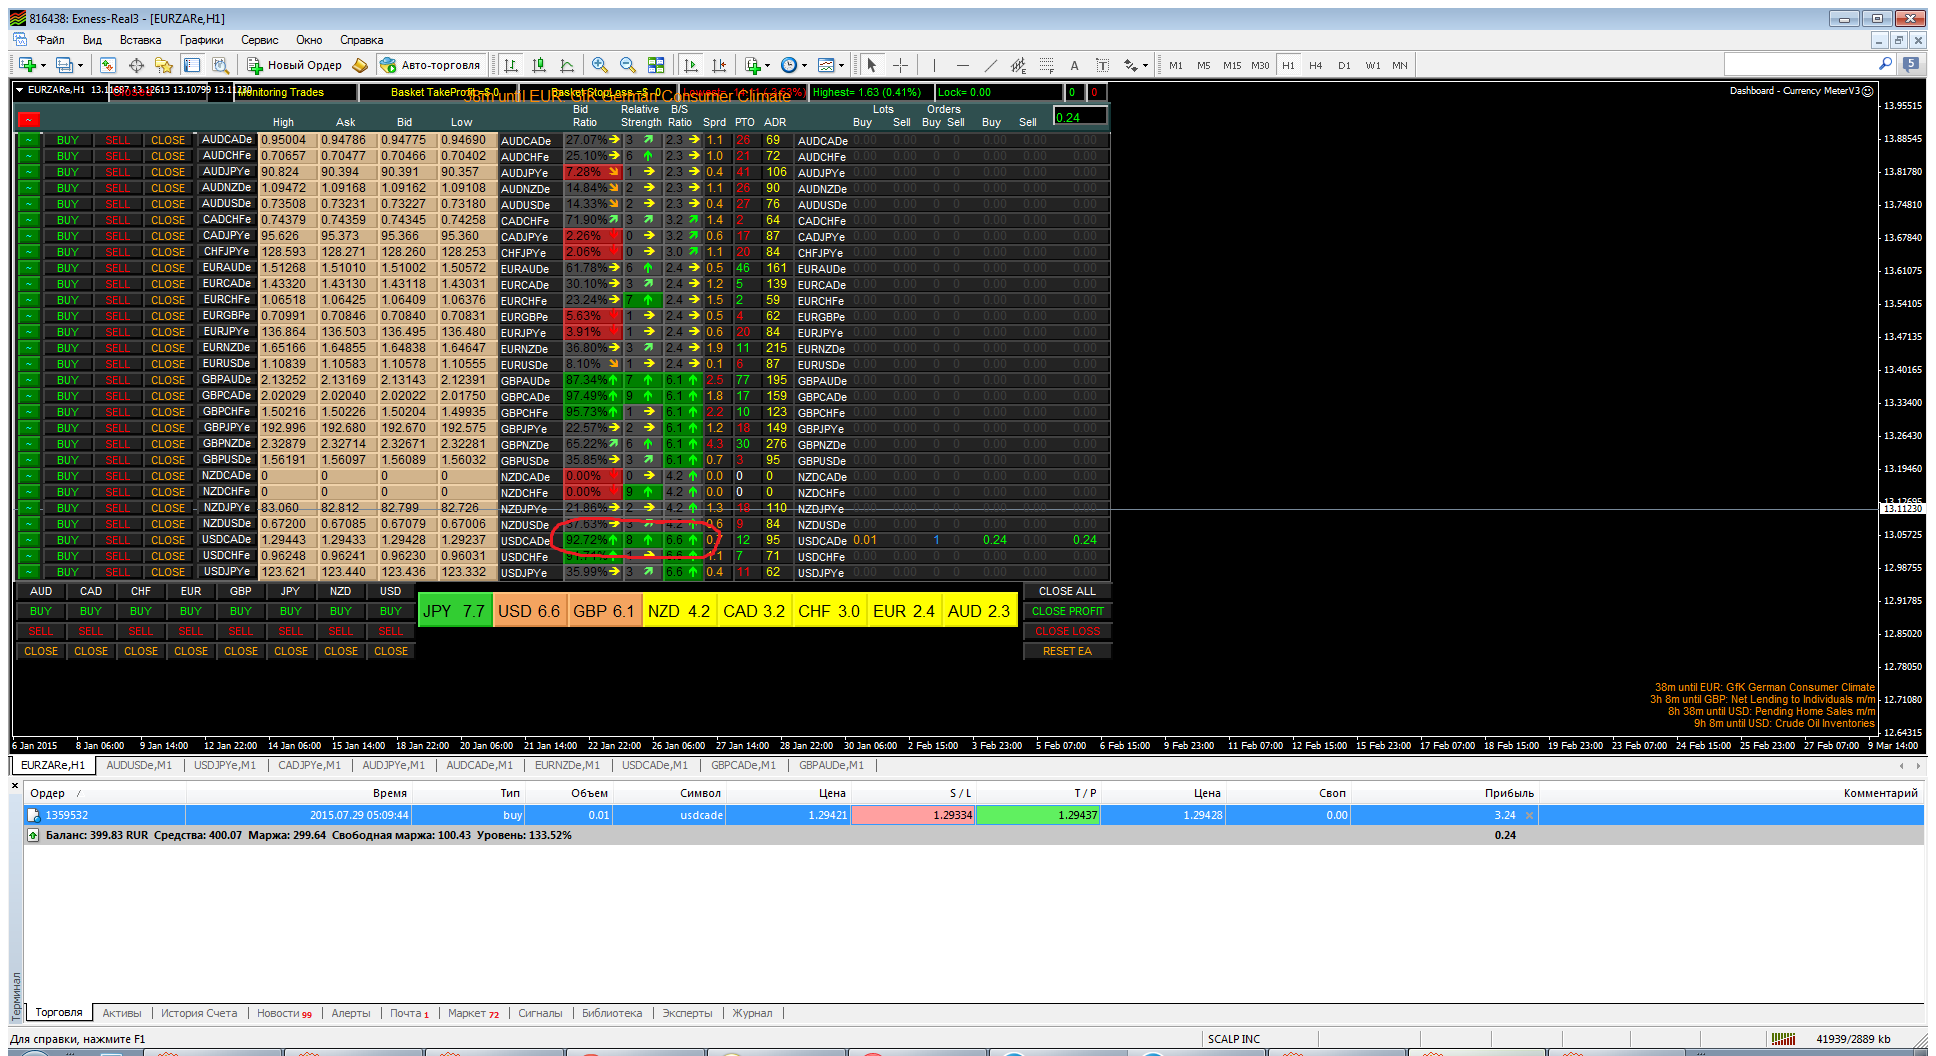Expand the new chart dropdown arrow

(44, 66)
